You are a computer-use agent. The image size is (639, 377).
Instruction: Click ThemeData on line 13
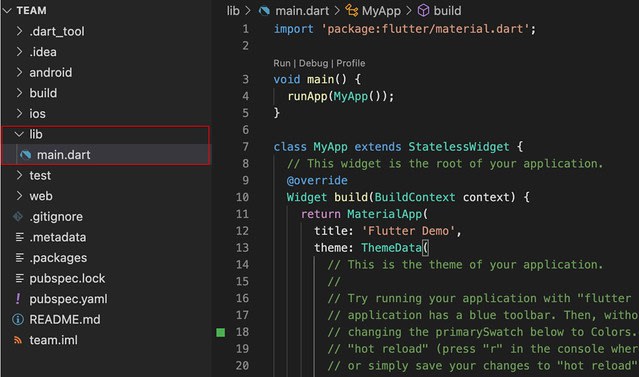(x=391, y=248)
